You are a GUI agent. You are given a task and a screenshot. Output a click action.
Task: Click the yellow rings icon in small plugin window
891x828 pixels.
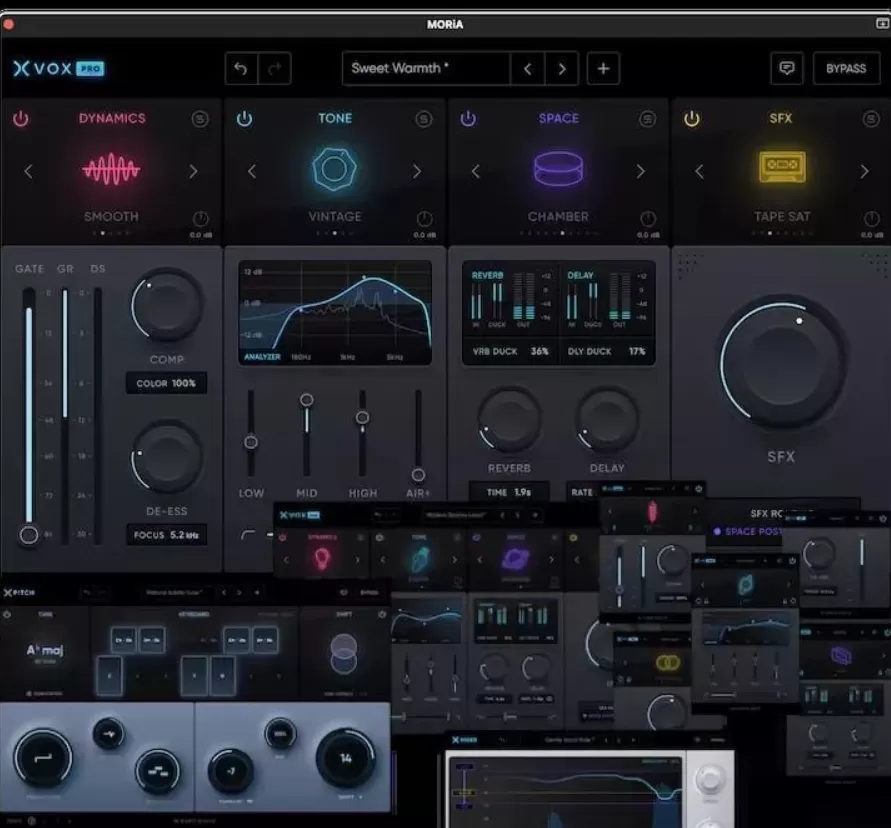pyautogui.click(x=668, y=663)
